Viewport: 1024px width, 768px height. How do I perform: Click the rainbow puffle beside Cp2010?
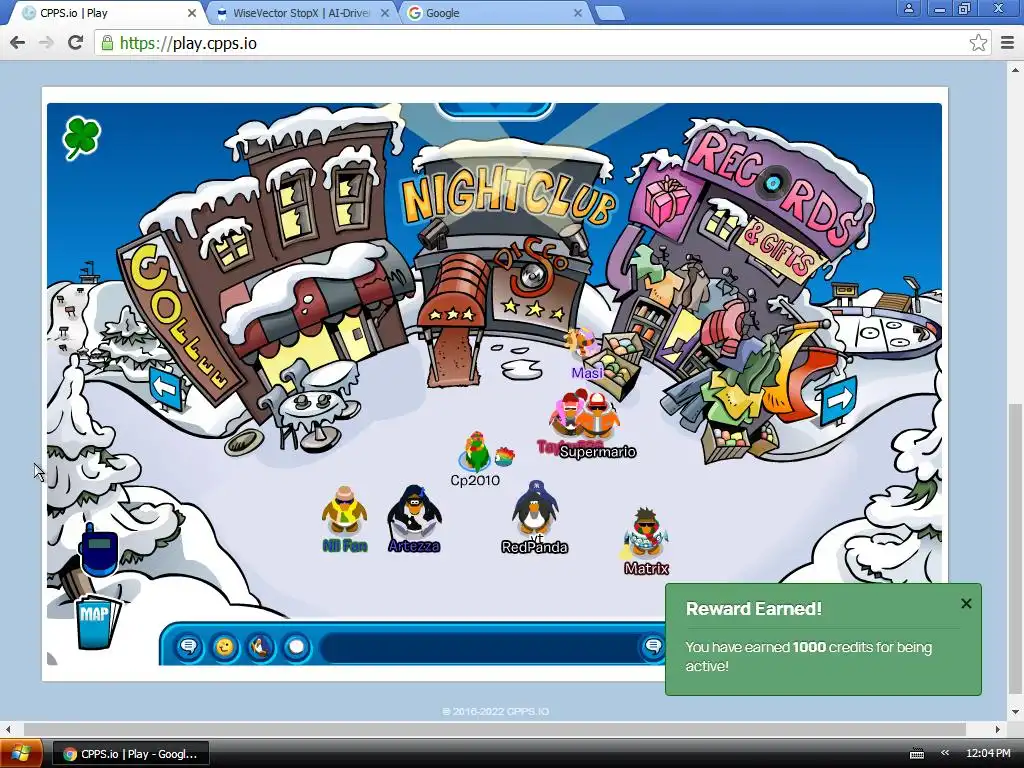click(x=504, y=456)
